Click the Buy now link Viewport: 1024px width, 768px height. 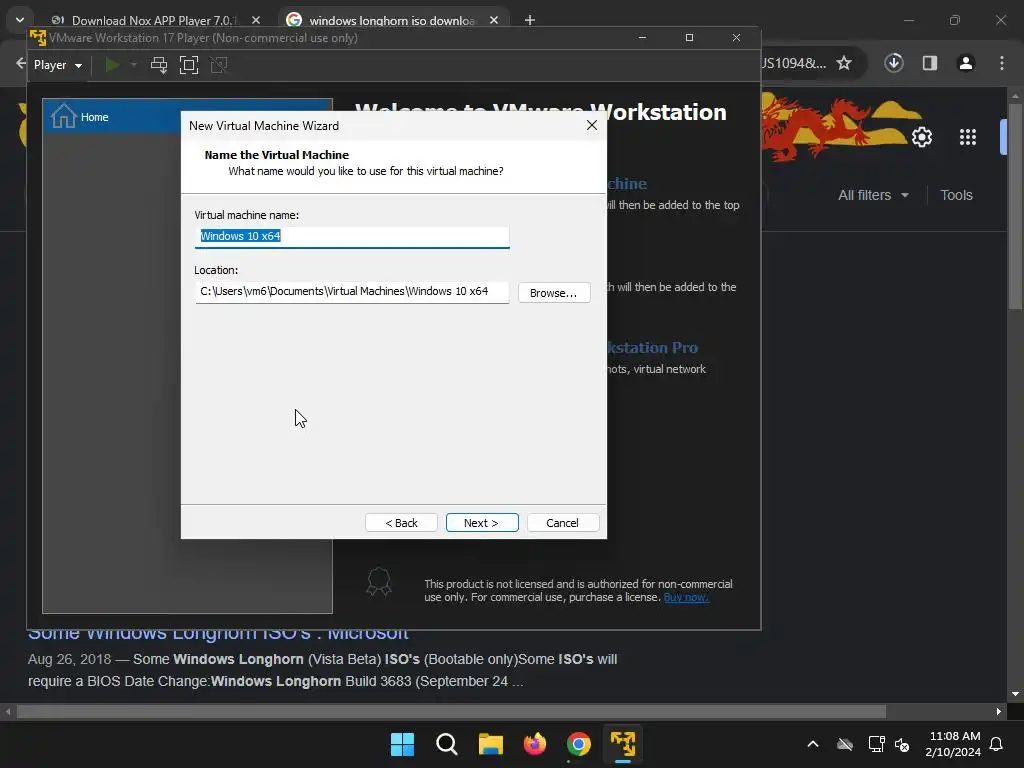point(686,597)
